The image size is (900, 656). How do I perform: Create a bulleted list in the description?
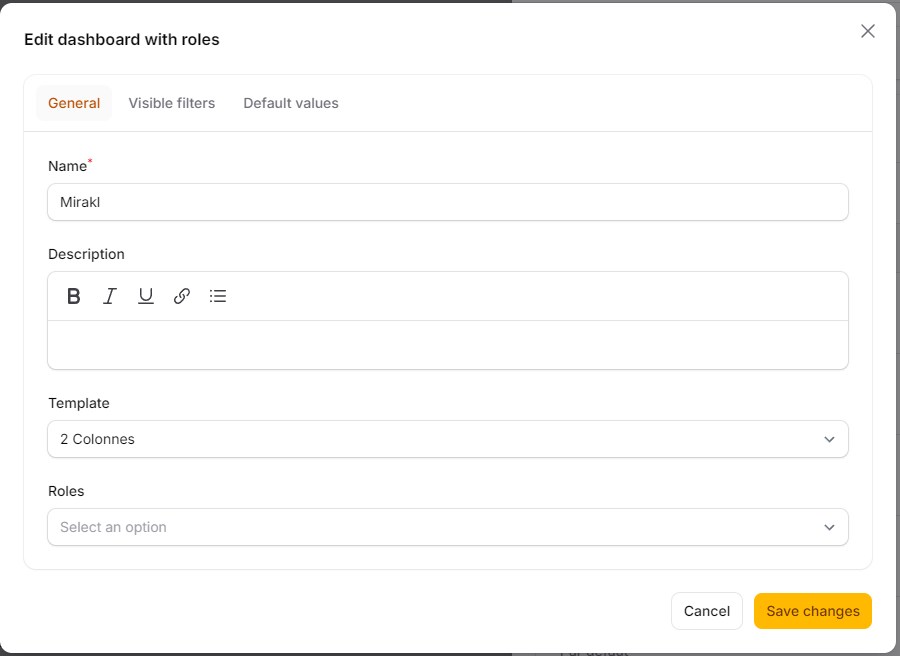[217, 295]
